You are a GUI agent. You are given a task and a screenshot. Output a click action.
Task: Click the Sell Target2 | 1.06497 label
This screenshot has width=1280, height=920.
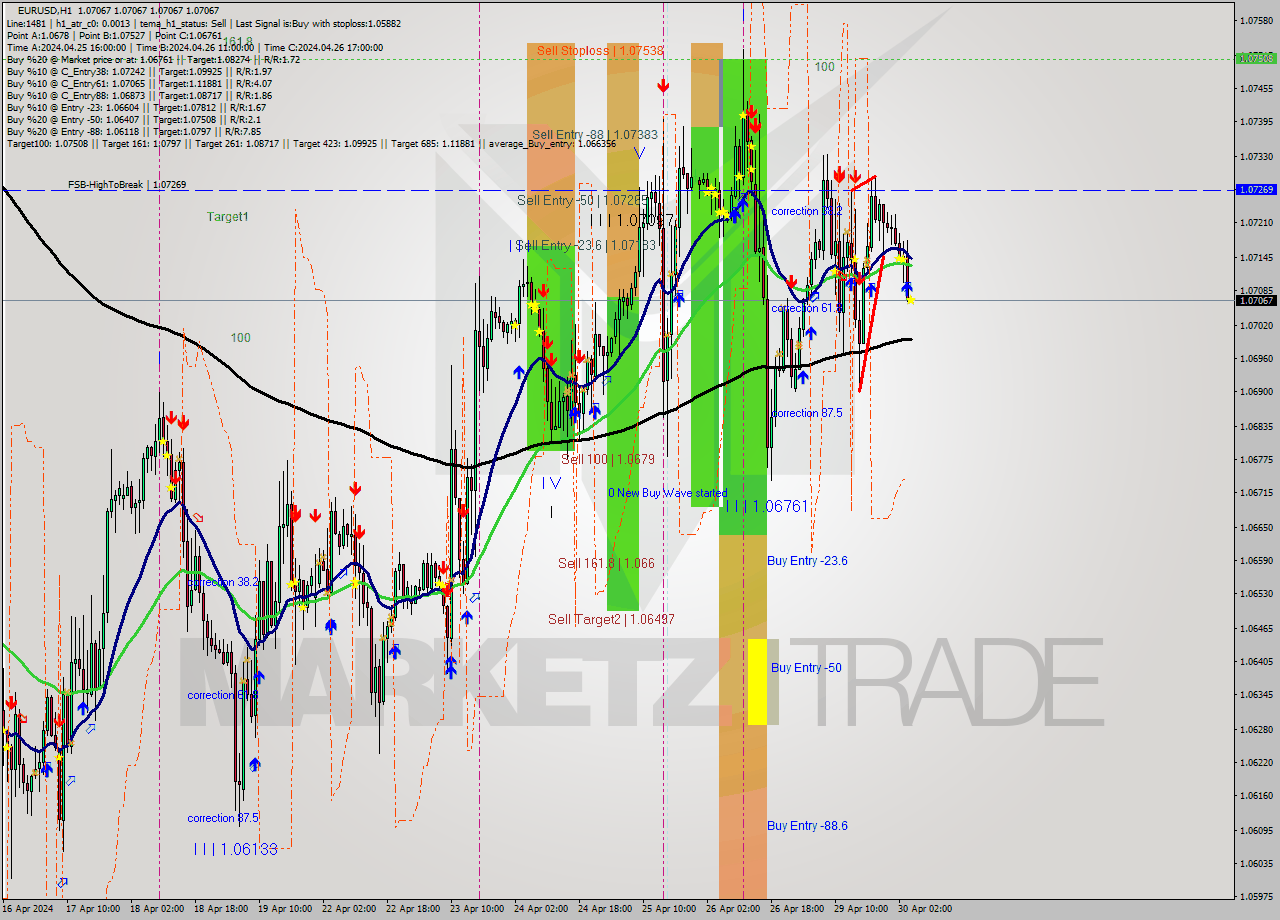(x=611, y=619)
